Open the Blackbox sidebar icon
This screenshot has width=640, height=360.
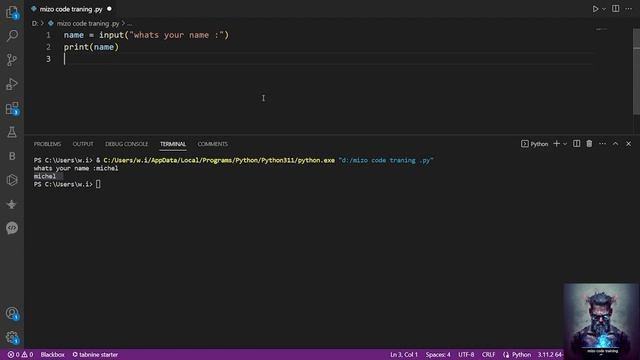click(12, 156)
